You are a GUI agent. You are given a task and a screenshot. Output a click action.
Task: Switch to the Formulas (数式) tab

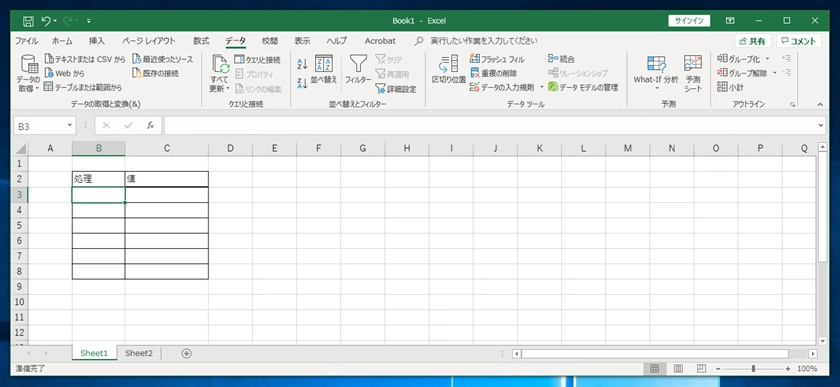[x=201, y=41]
